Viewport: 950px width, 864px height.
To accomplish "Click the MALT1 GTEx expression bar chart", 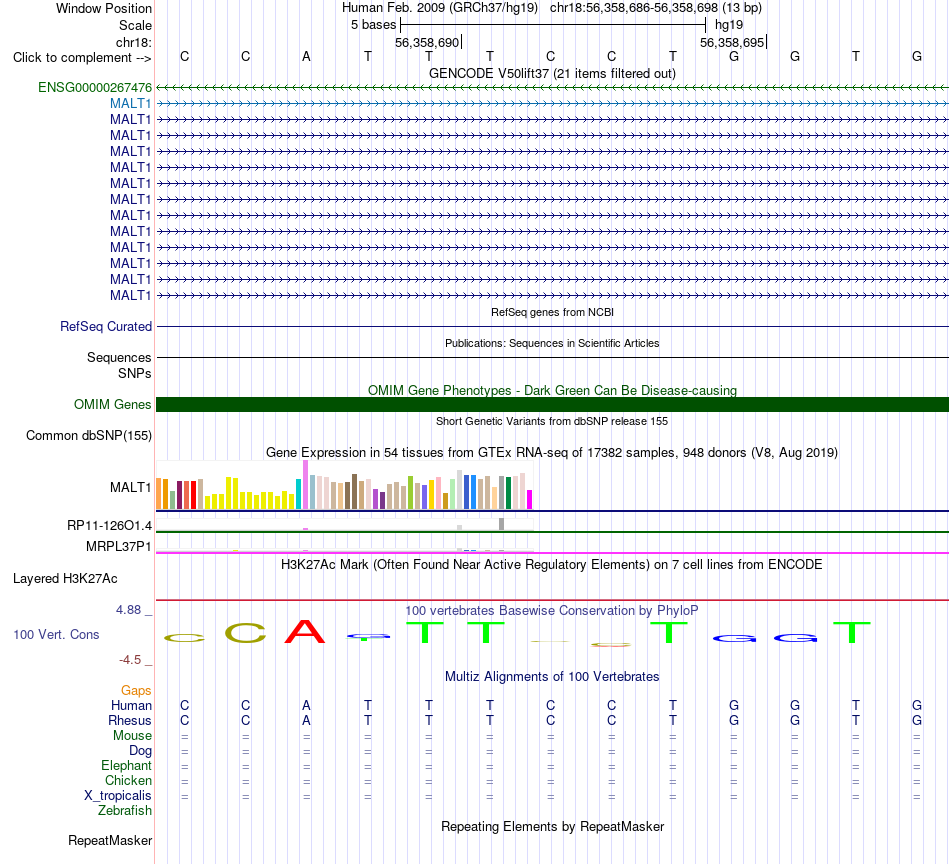I will coord(344,485).
